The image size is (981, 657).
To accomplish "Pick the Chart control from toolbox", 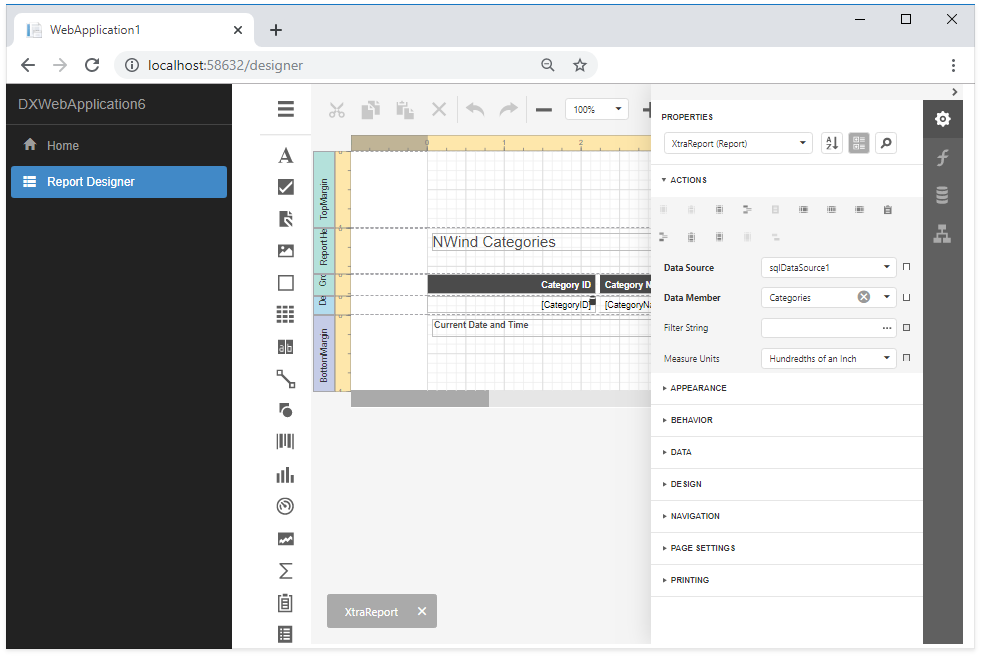I will [x=286, y=475].
